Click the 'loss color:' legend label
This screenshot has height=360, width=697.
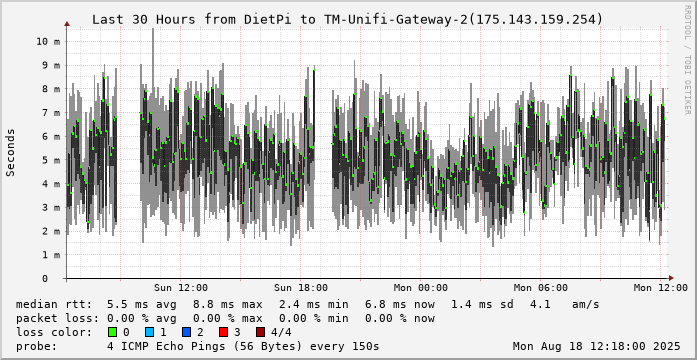click(x=54, y=332)
